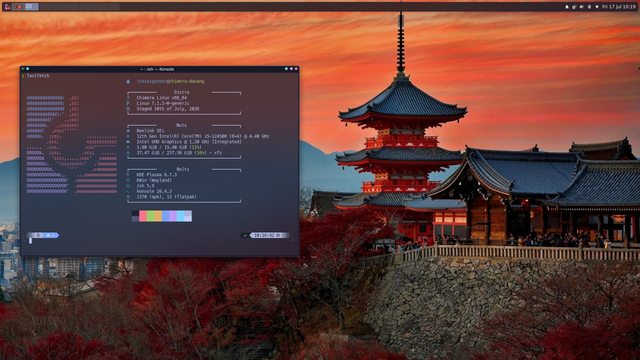Image resolution: width=640 pixels, height=360 pixels.
Task: Click the 'zsh 5.9' shell line
Action: 145,186
